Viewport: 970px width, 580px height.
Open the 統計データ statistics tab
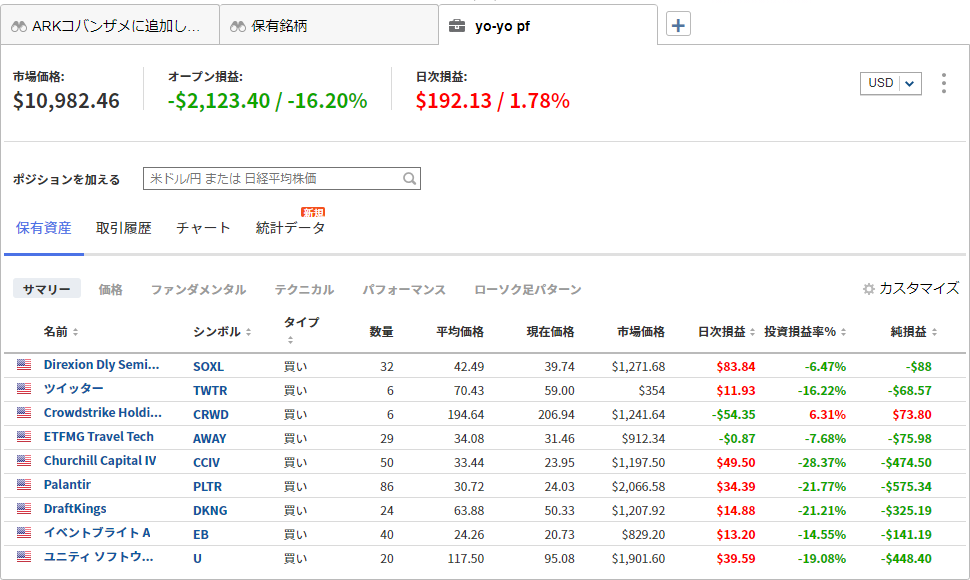pyautogui.click(x=290, y=228)
